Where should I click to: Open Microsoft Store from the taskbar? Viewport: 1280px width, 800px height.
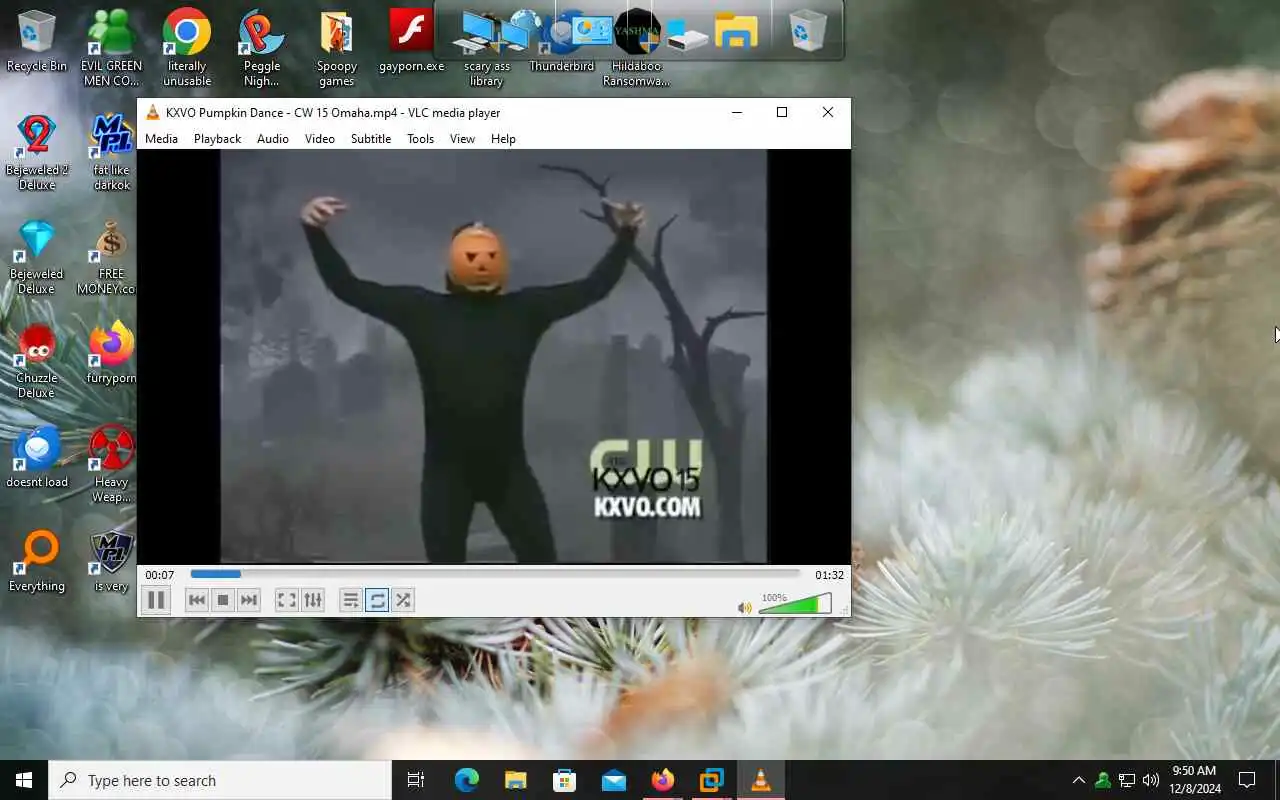click(564, 780)
